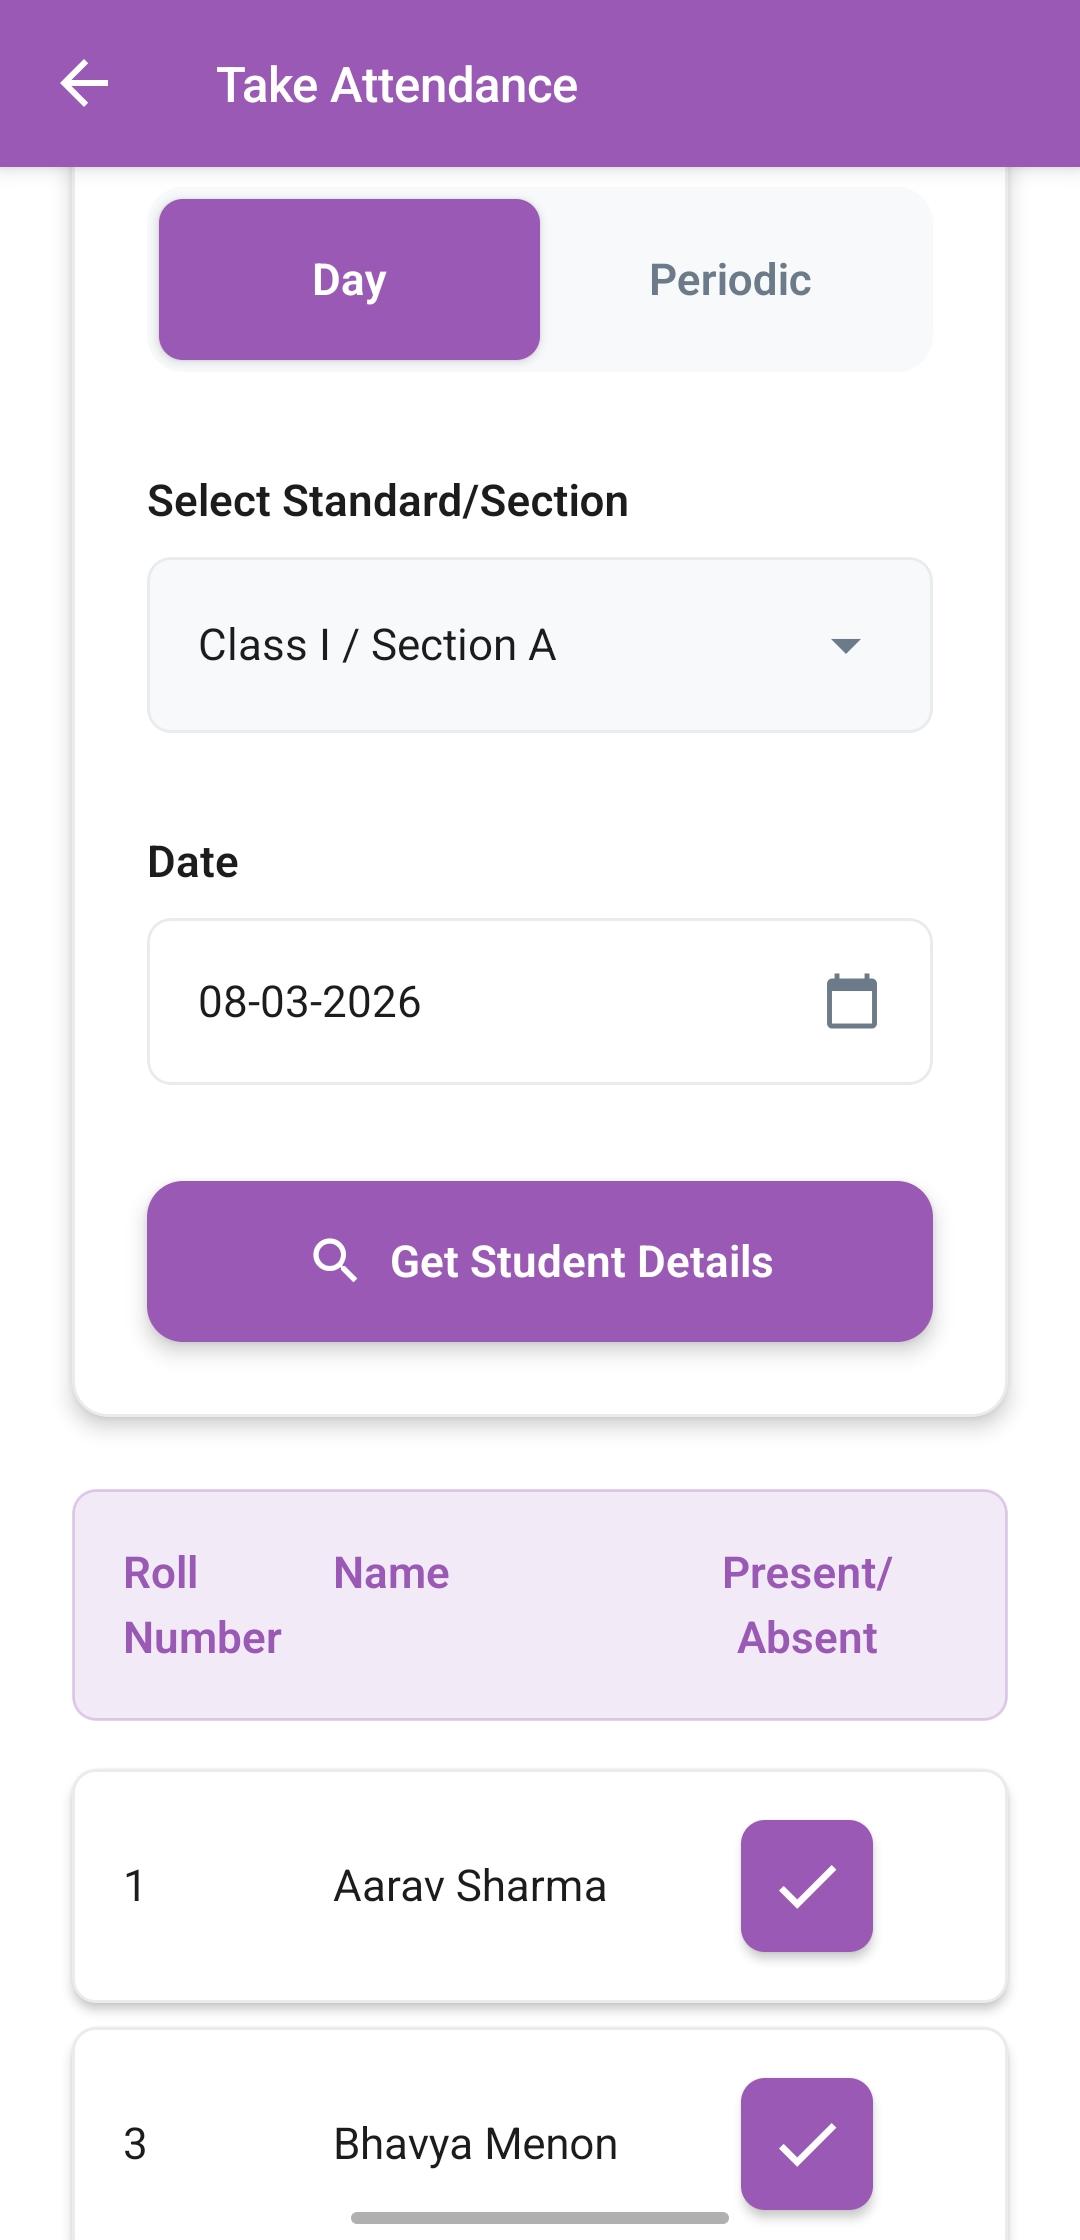Click the magnifier icon in Get Student Details
The width and height of the screenshot is (1080, 2240).
pos(335,1260)
